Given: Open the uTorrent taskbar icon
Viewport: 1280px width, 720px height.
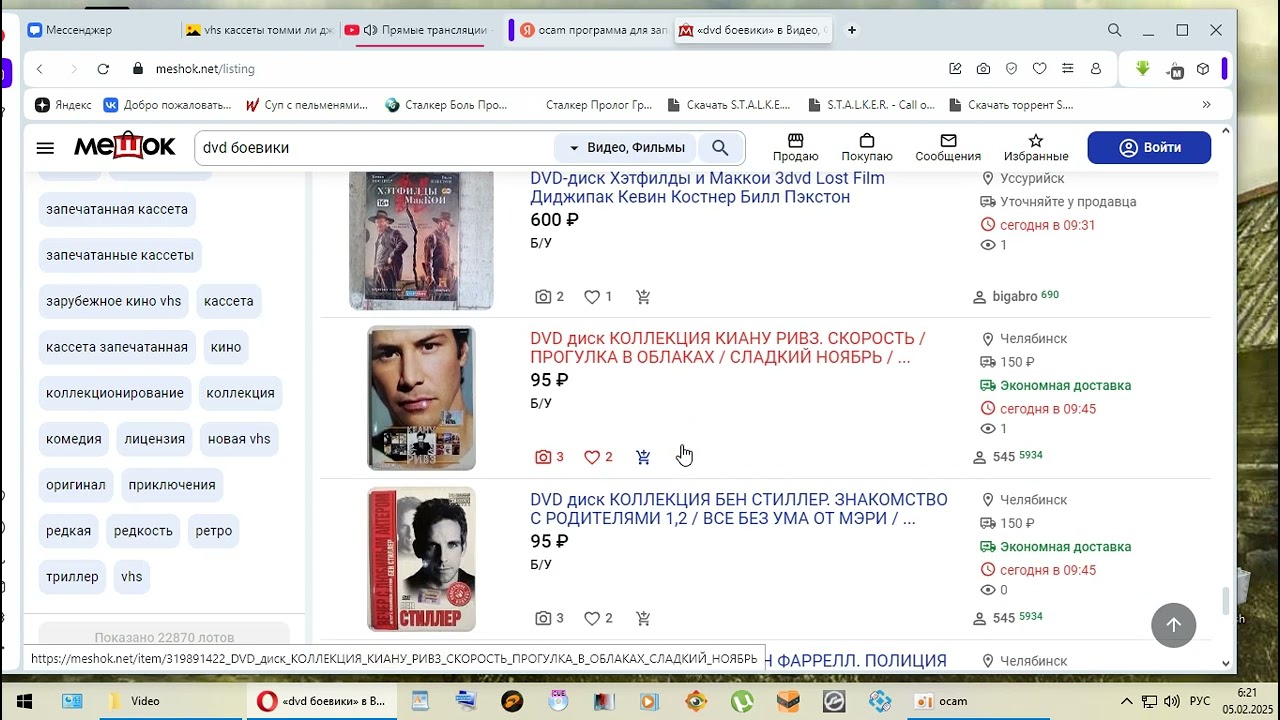Looking at the screenshot, I should pos(742,701).
